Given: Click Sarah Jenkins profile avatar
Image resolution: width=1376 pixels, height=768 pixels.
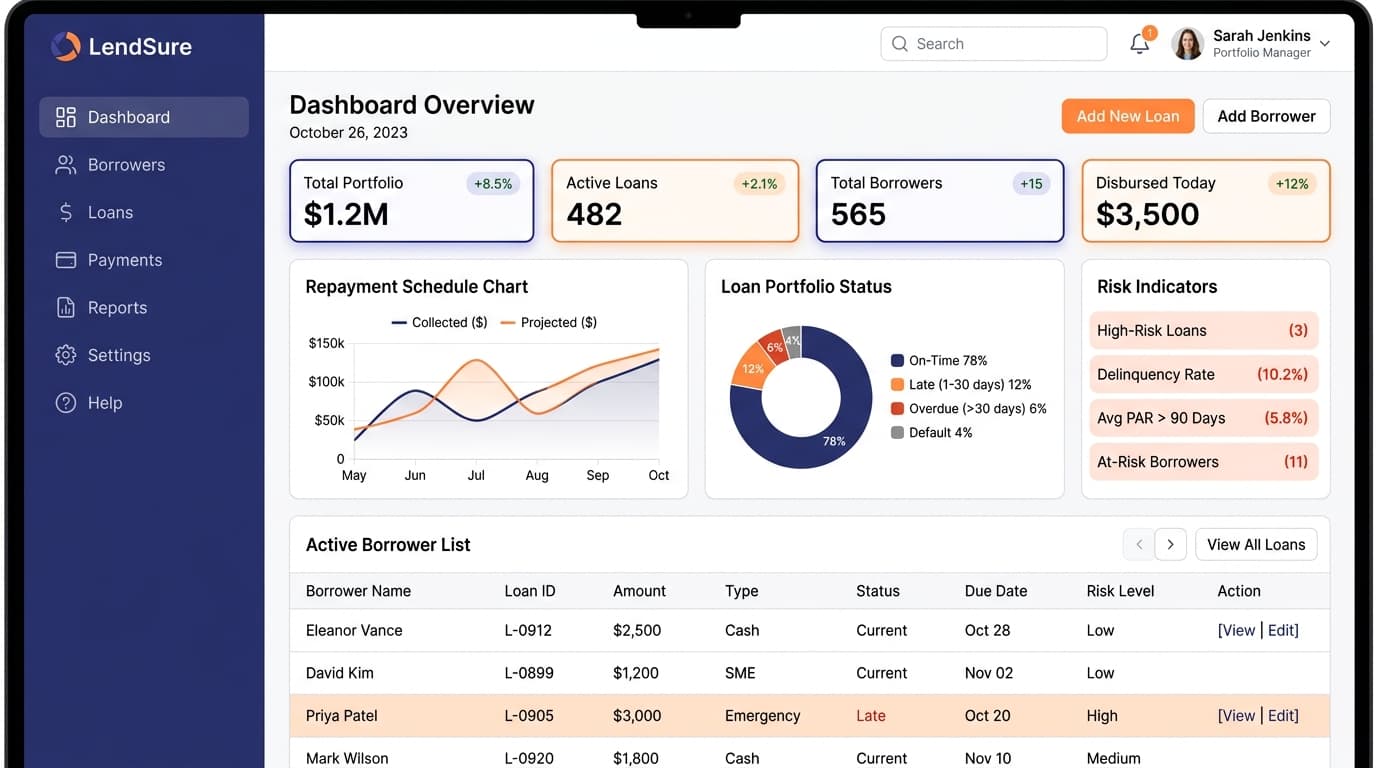Looking at the screenshot, I should [x=1187, y=44].
